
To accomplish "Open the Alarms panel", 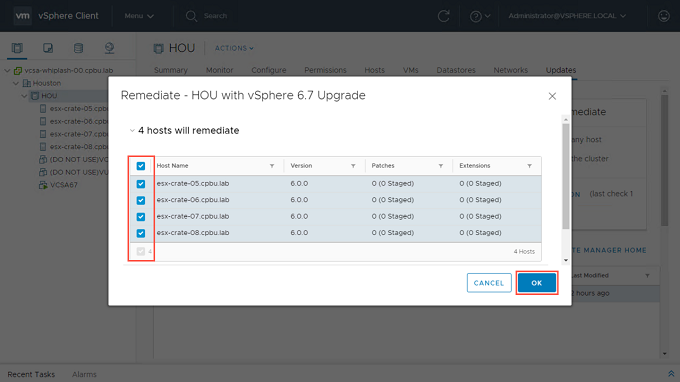I will click(84, 374).
